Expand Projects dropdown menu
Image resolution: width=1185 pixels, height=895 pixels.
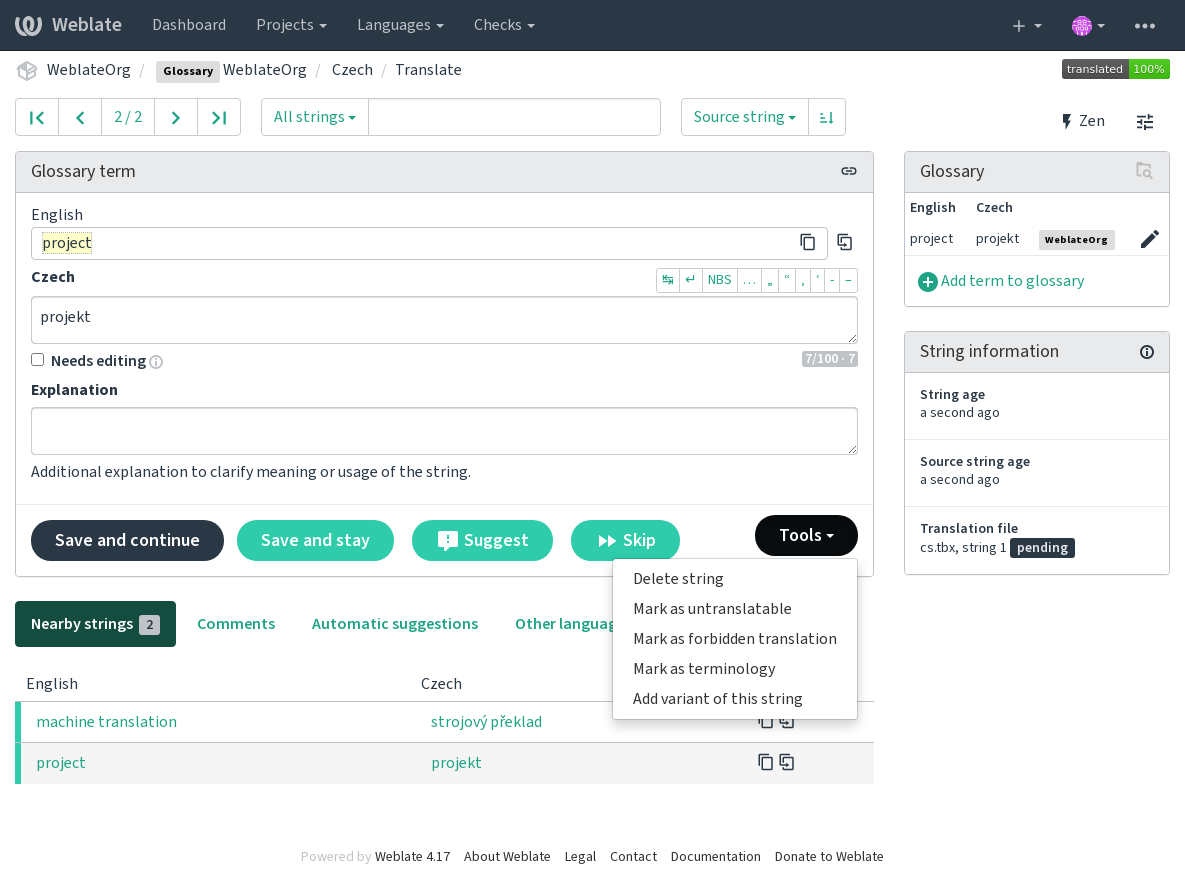click(291, 25)
